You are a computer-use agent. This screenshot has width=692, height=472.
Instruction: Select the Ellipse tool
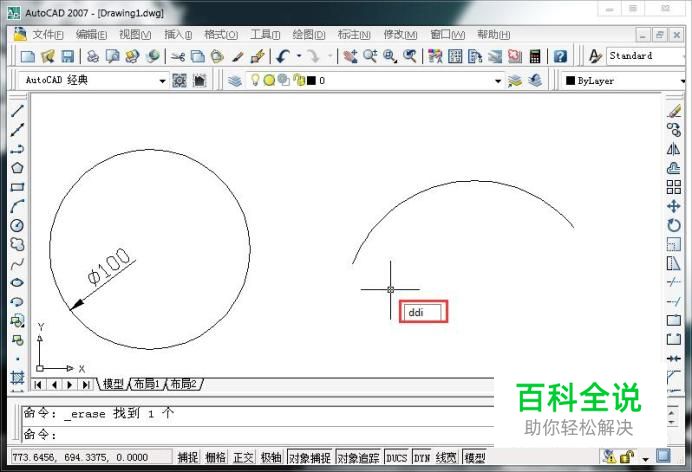(17, 283)
